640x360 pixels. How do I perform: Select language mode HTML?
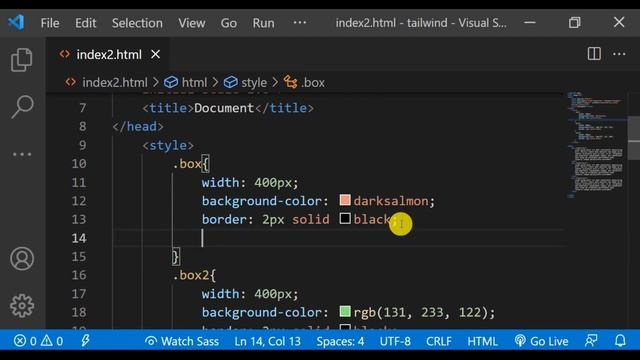(482, 341)
